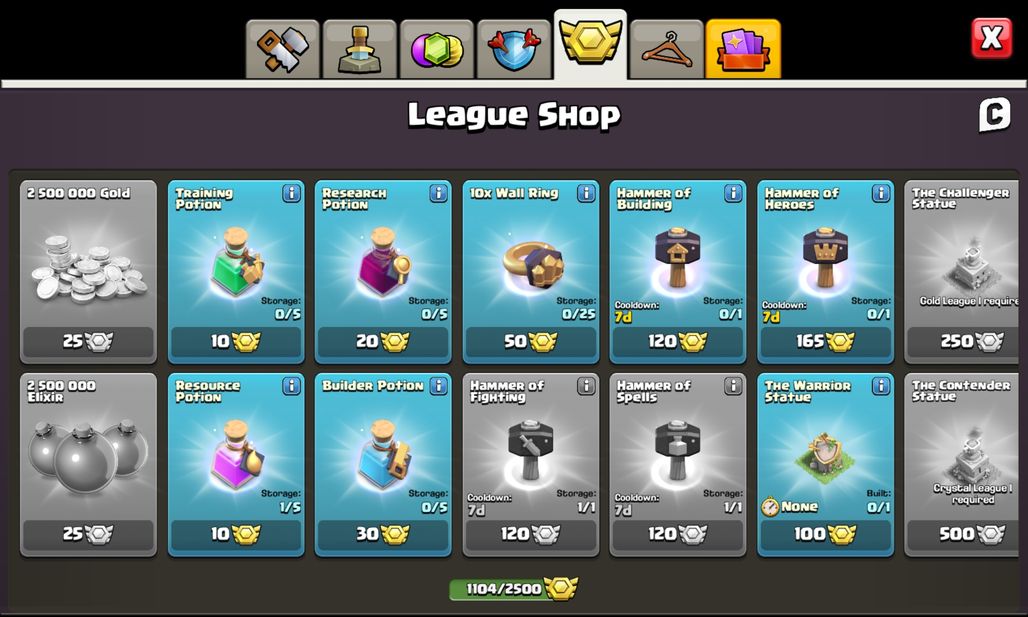The image size is (1028, 617).
Task: Tap the 1104/2500 league medals bar
Action: (x=513, y=589)
